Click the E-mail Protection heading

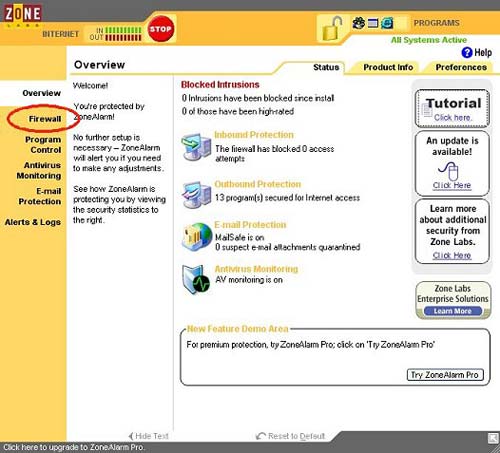[250, 225]
